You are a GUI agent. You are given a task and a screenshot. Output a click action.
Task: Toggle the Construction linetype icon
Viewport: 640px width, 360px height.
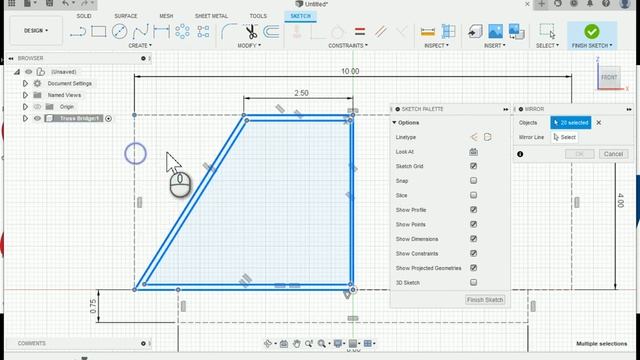[474, 137]
